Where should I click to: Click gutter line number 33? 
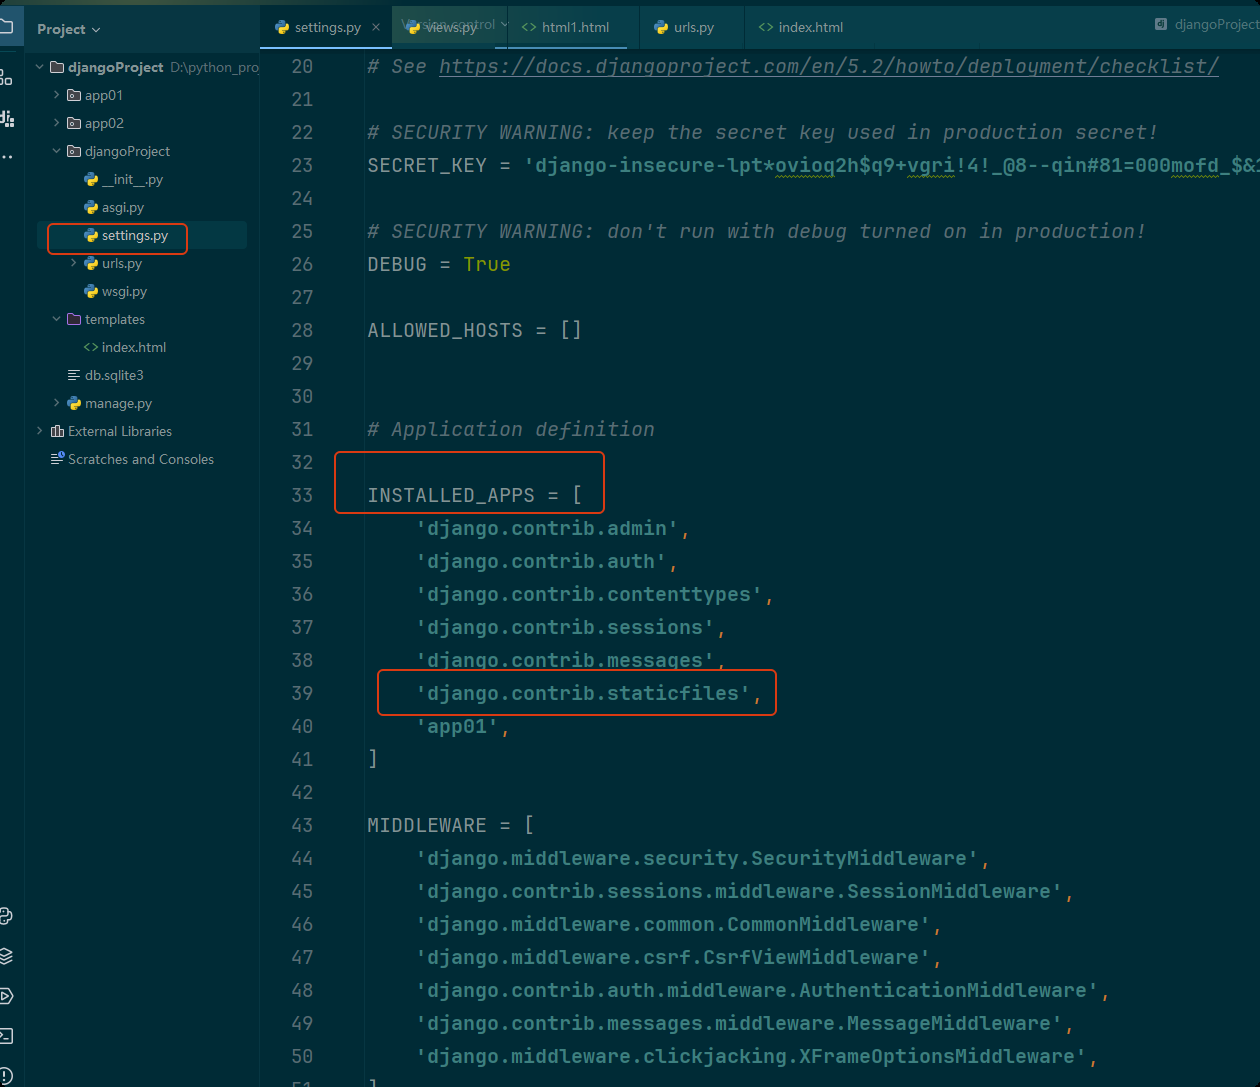coord(302,495)
